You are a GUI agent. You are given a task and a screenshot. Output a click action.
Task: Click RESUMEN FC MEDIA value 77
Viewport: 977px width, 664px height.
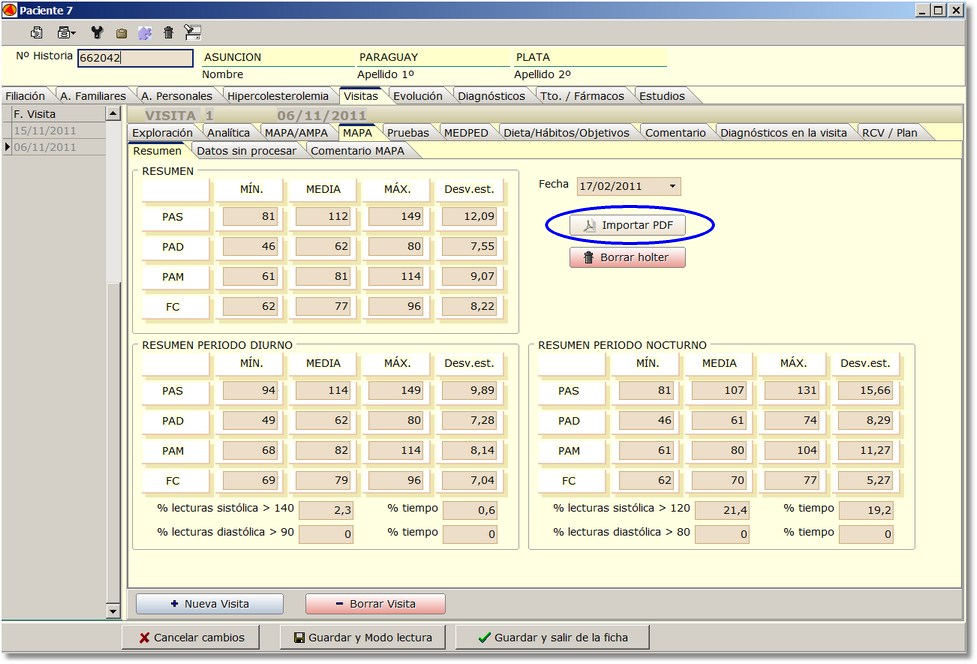tap(323, 306)
